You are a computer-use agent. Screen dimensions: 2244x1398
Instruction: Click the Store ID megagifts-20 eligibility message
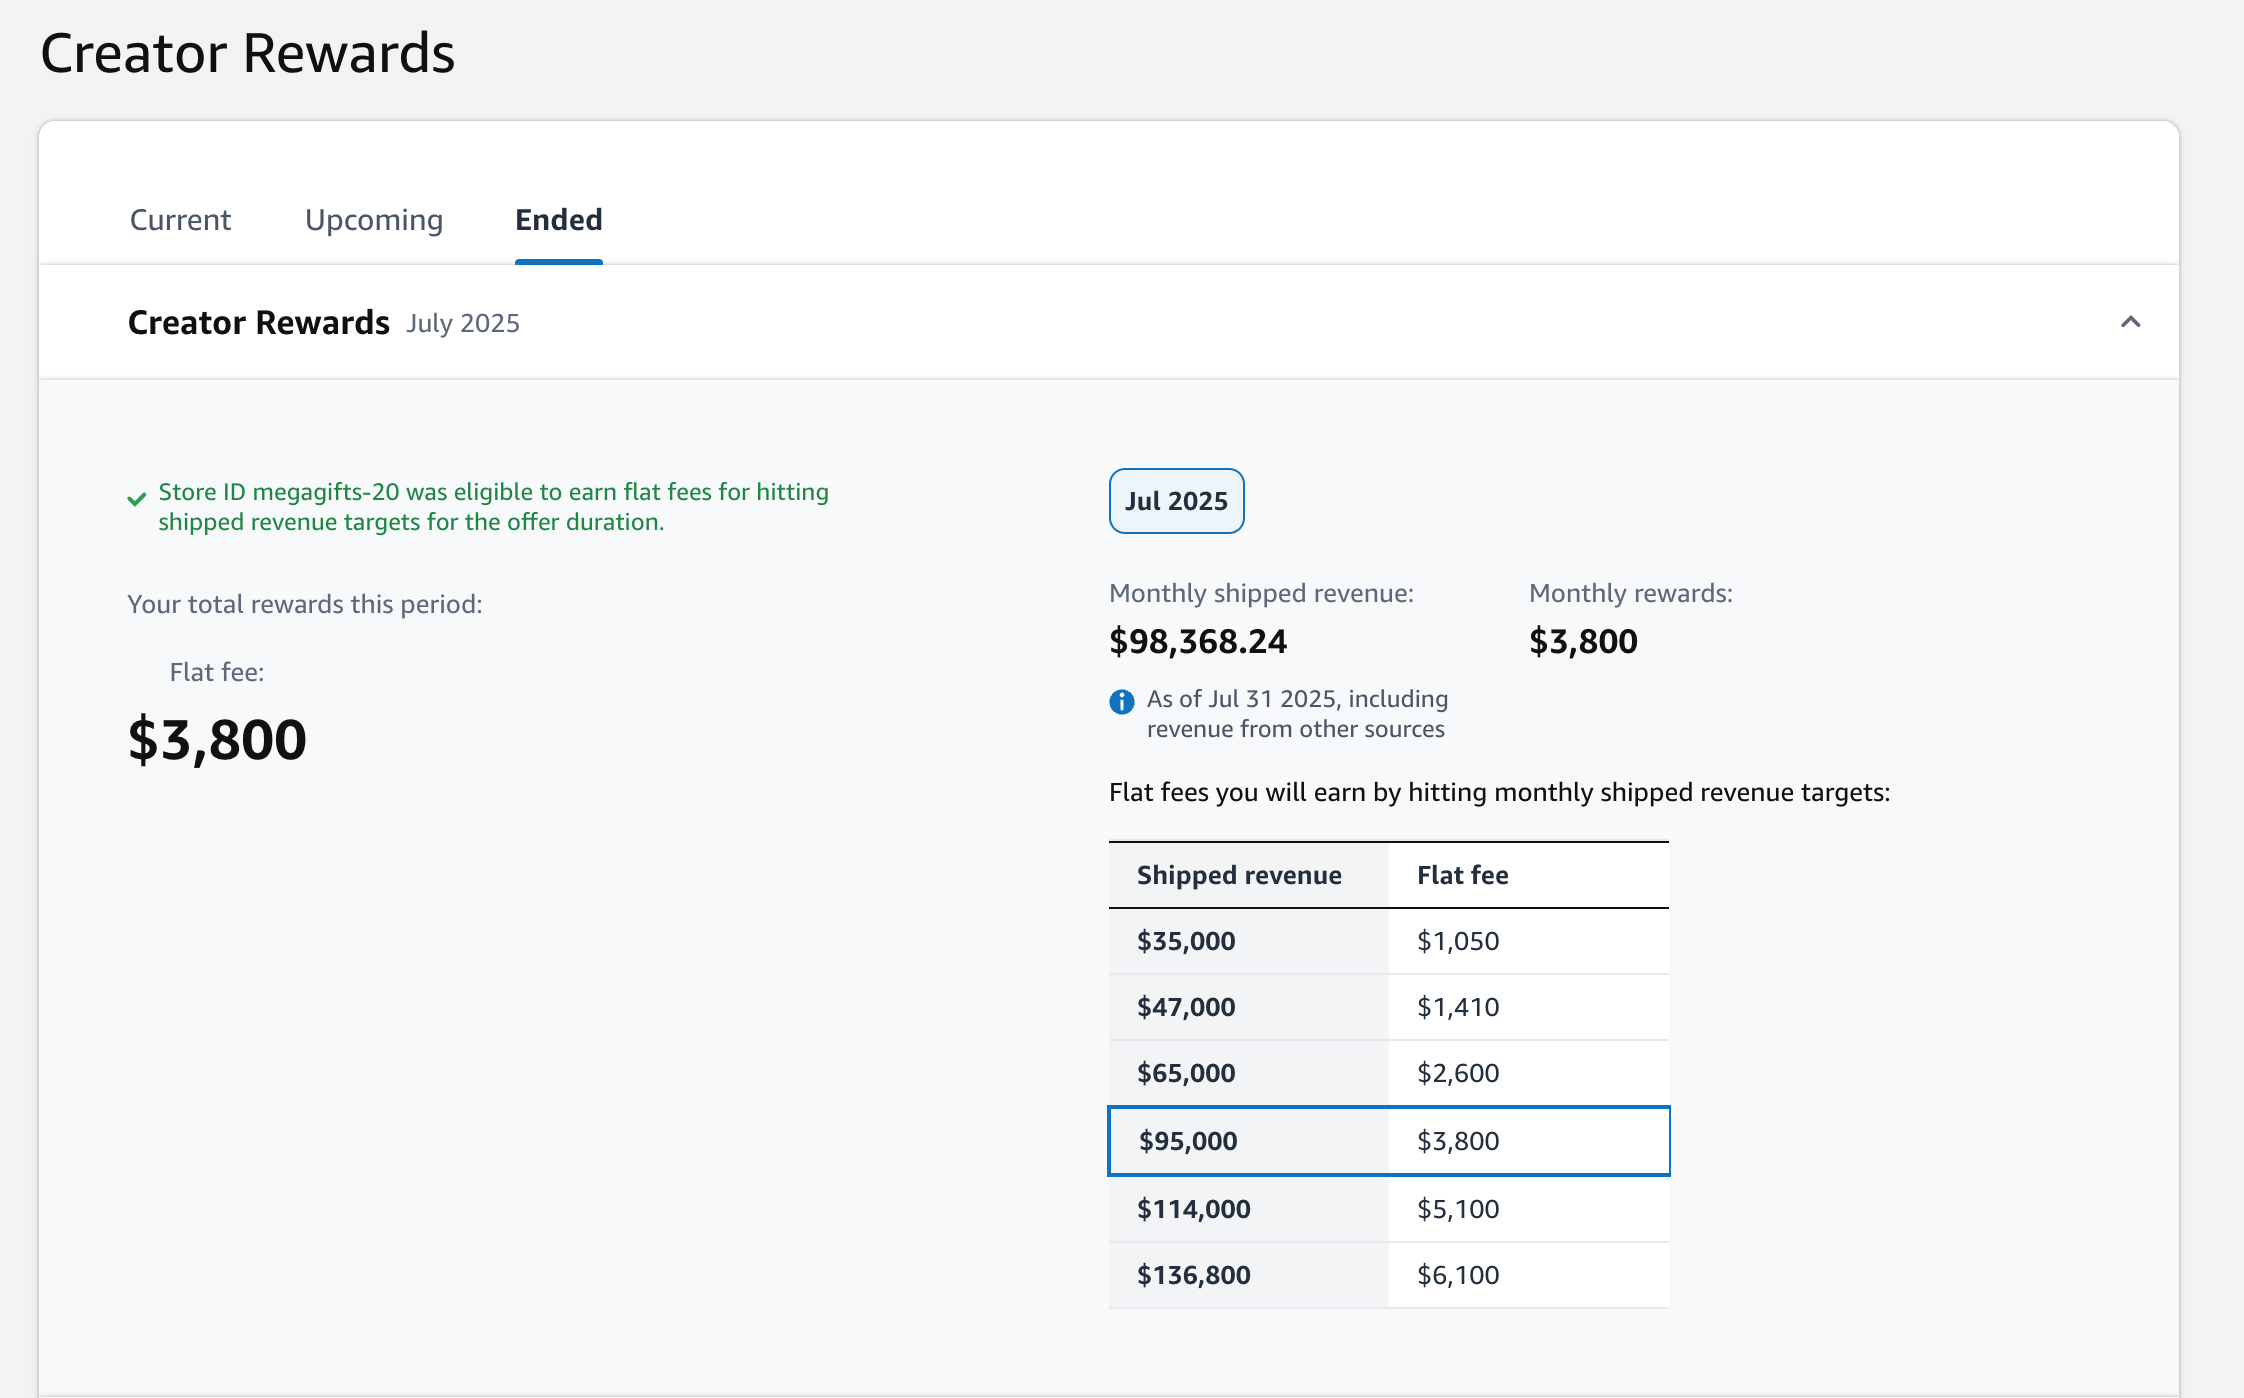[x=493, y=507]
